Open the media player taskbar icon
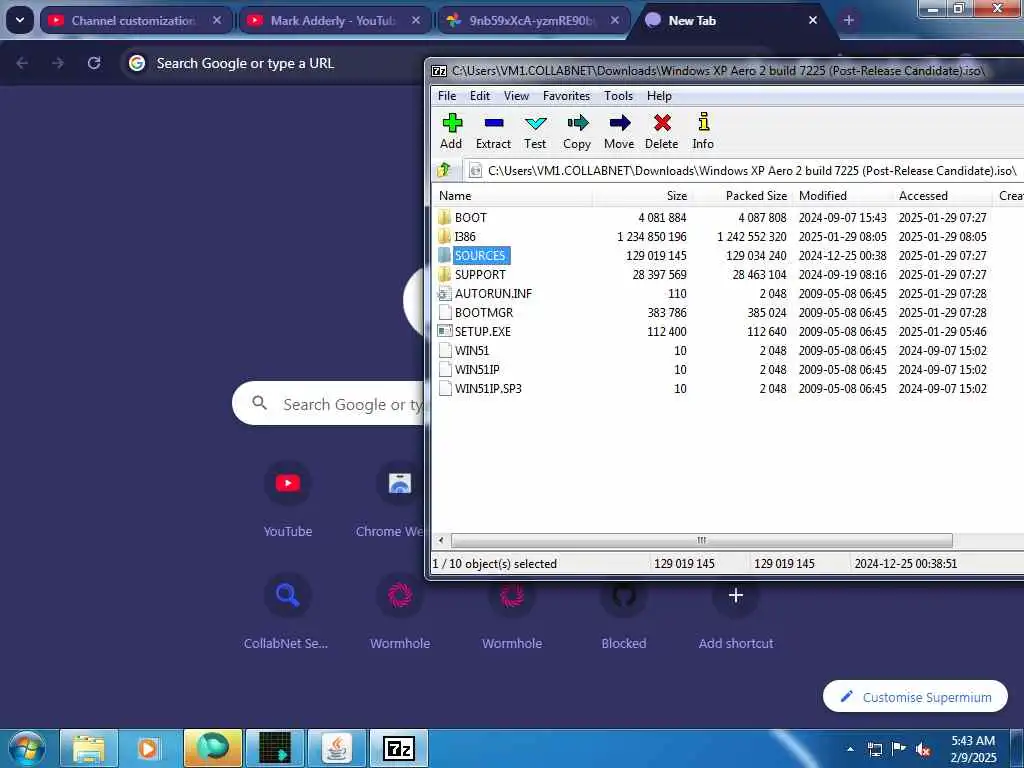This screenshot has height=768, width=1024. 148,748
